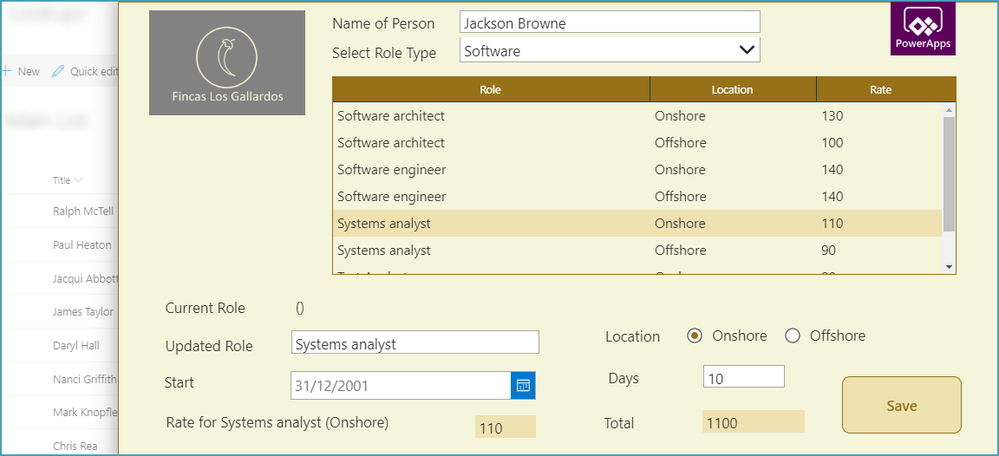Click the Save button
The height and width of the screenshot is (456, 999).
pyautogui.click(x=901, y=405)
